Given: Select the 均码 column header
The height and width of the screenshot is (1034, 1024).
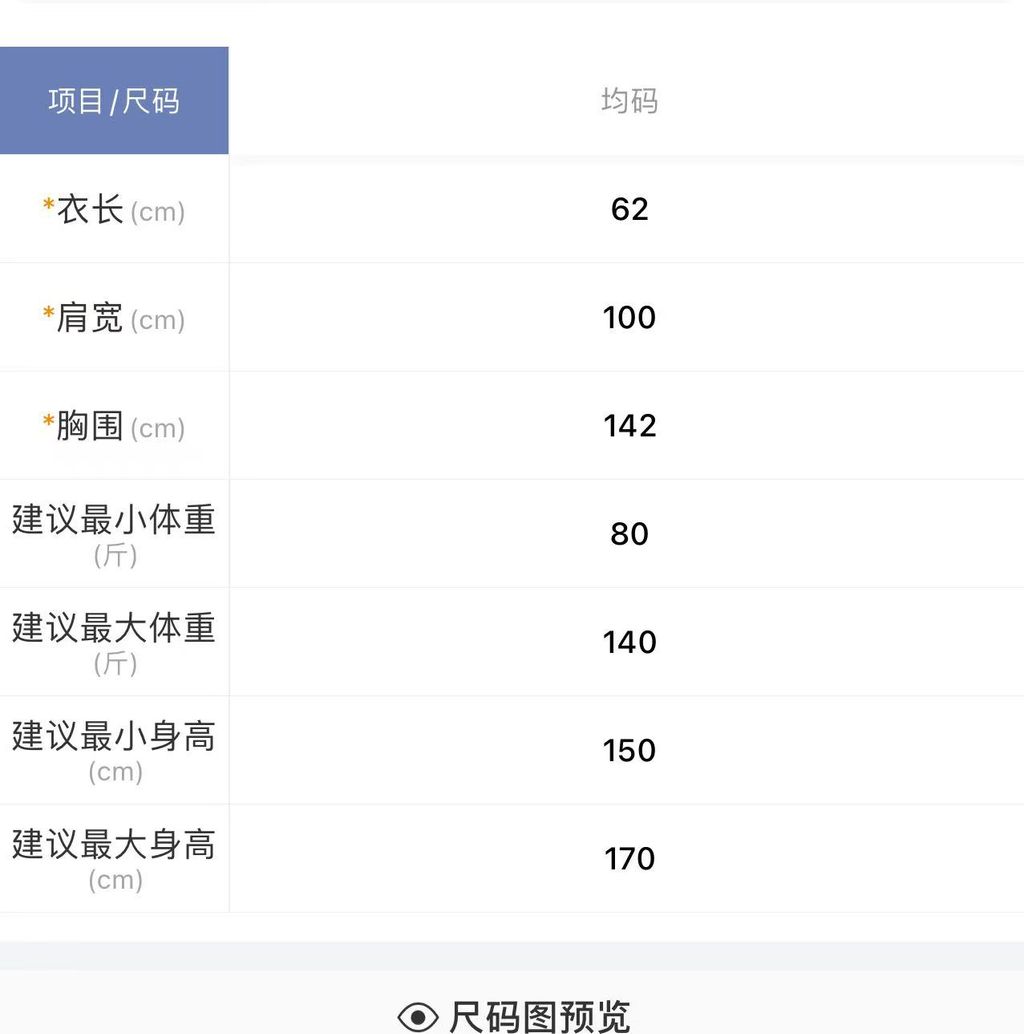Looking at the screenshot, I should pyautogui.click(x=629, y=101).
